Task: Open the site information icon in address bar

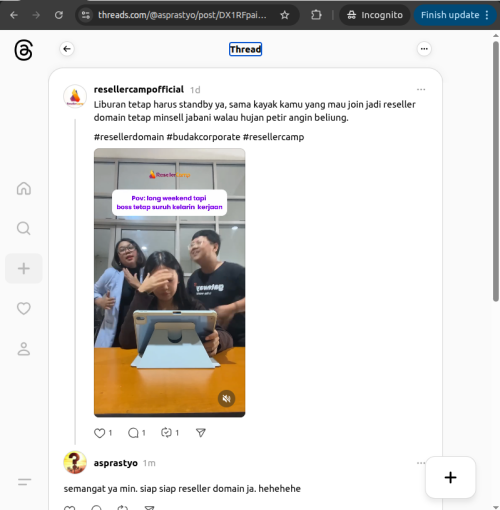Action: click(x=86, y=15)
